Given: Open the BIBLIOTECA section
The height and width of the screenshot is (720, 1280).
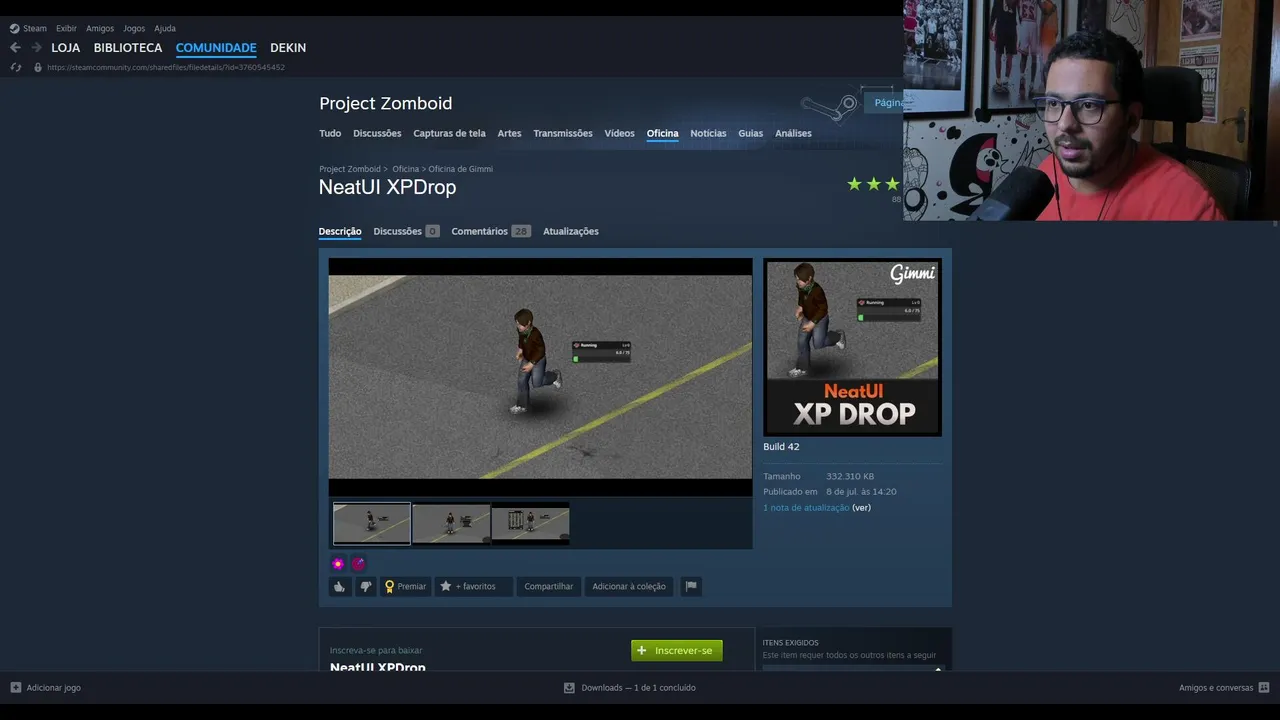Looking at the screenshot, I should [x=128, y=47].
